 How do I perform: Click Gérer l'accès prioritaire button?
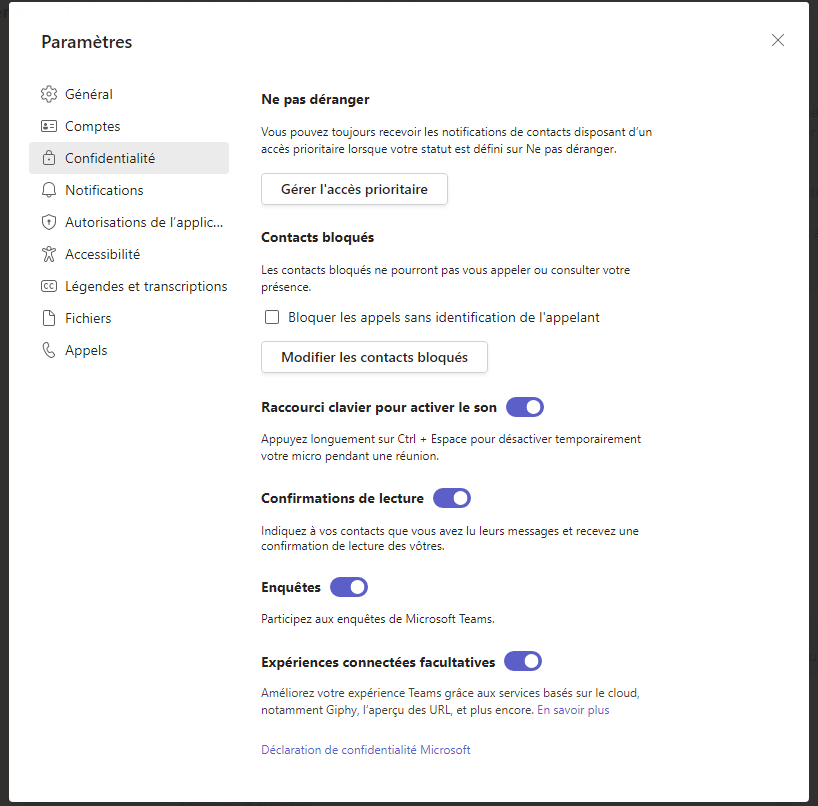click(x=354, y=189)
